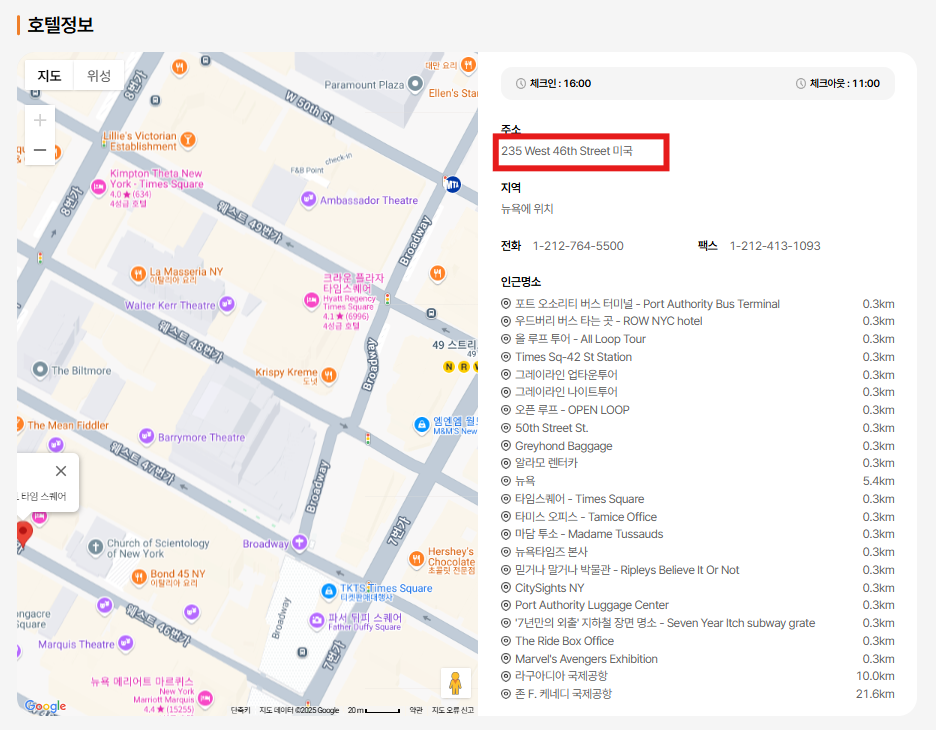Select Walter Kerr Theatre marker
The width and height of the screenshot is (936, 730).
click(226, 304)
